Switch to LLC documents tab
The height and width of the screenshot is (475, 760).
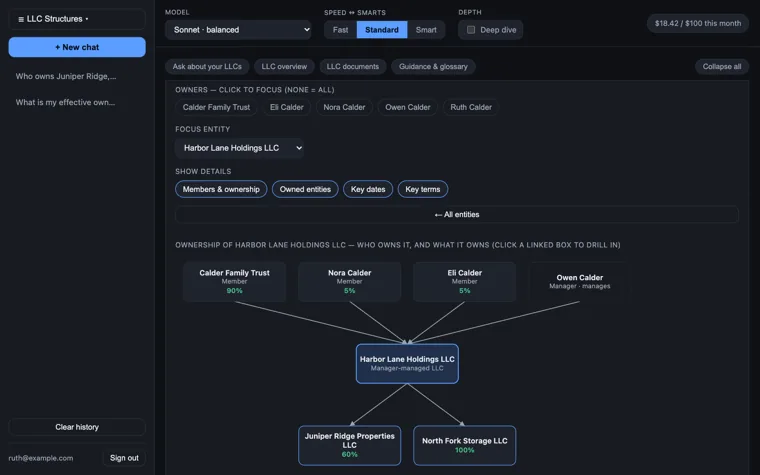point(353,66)
